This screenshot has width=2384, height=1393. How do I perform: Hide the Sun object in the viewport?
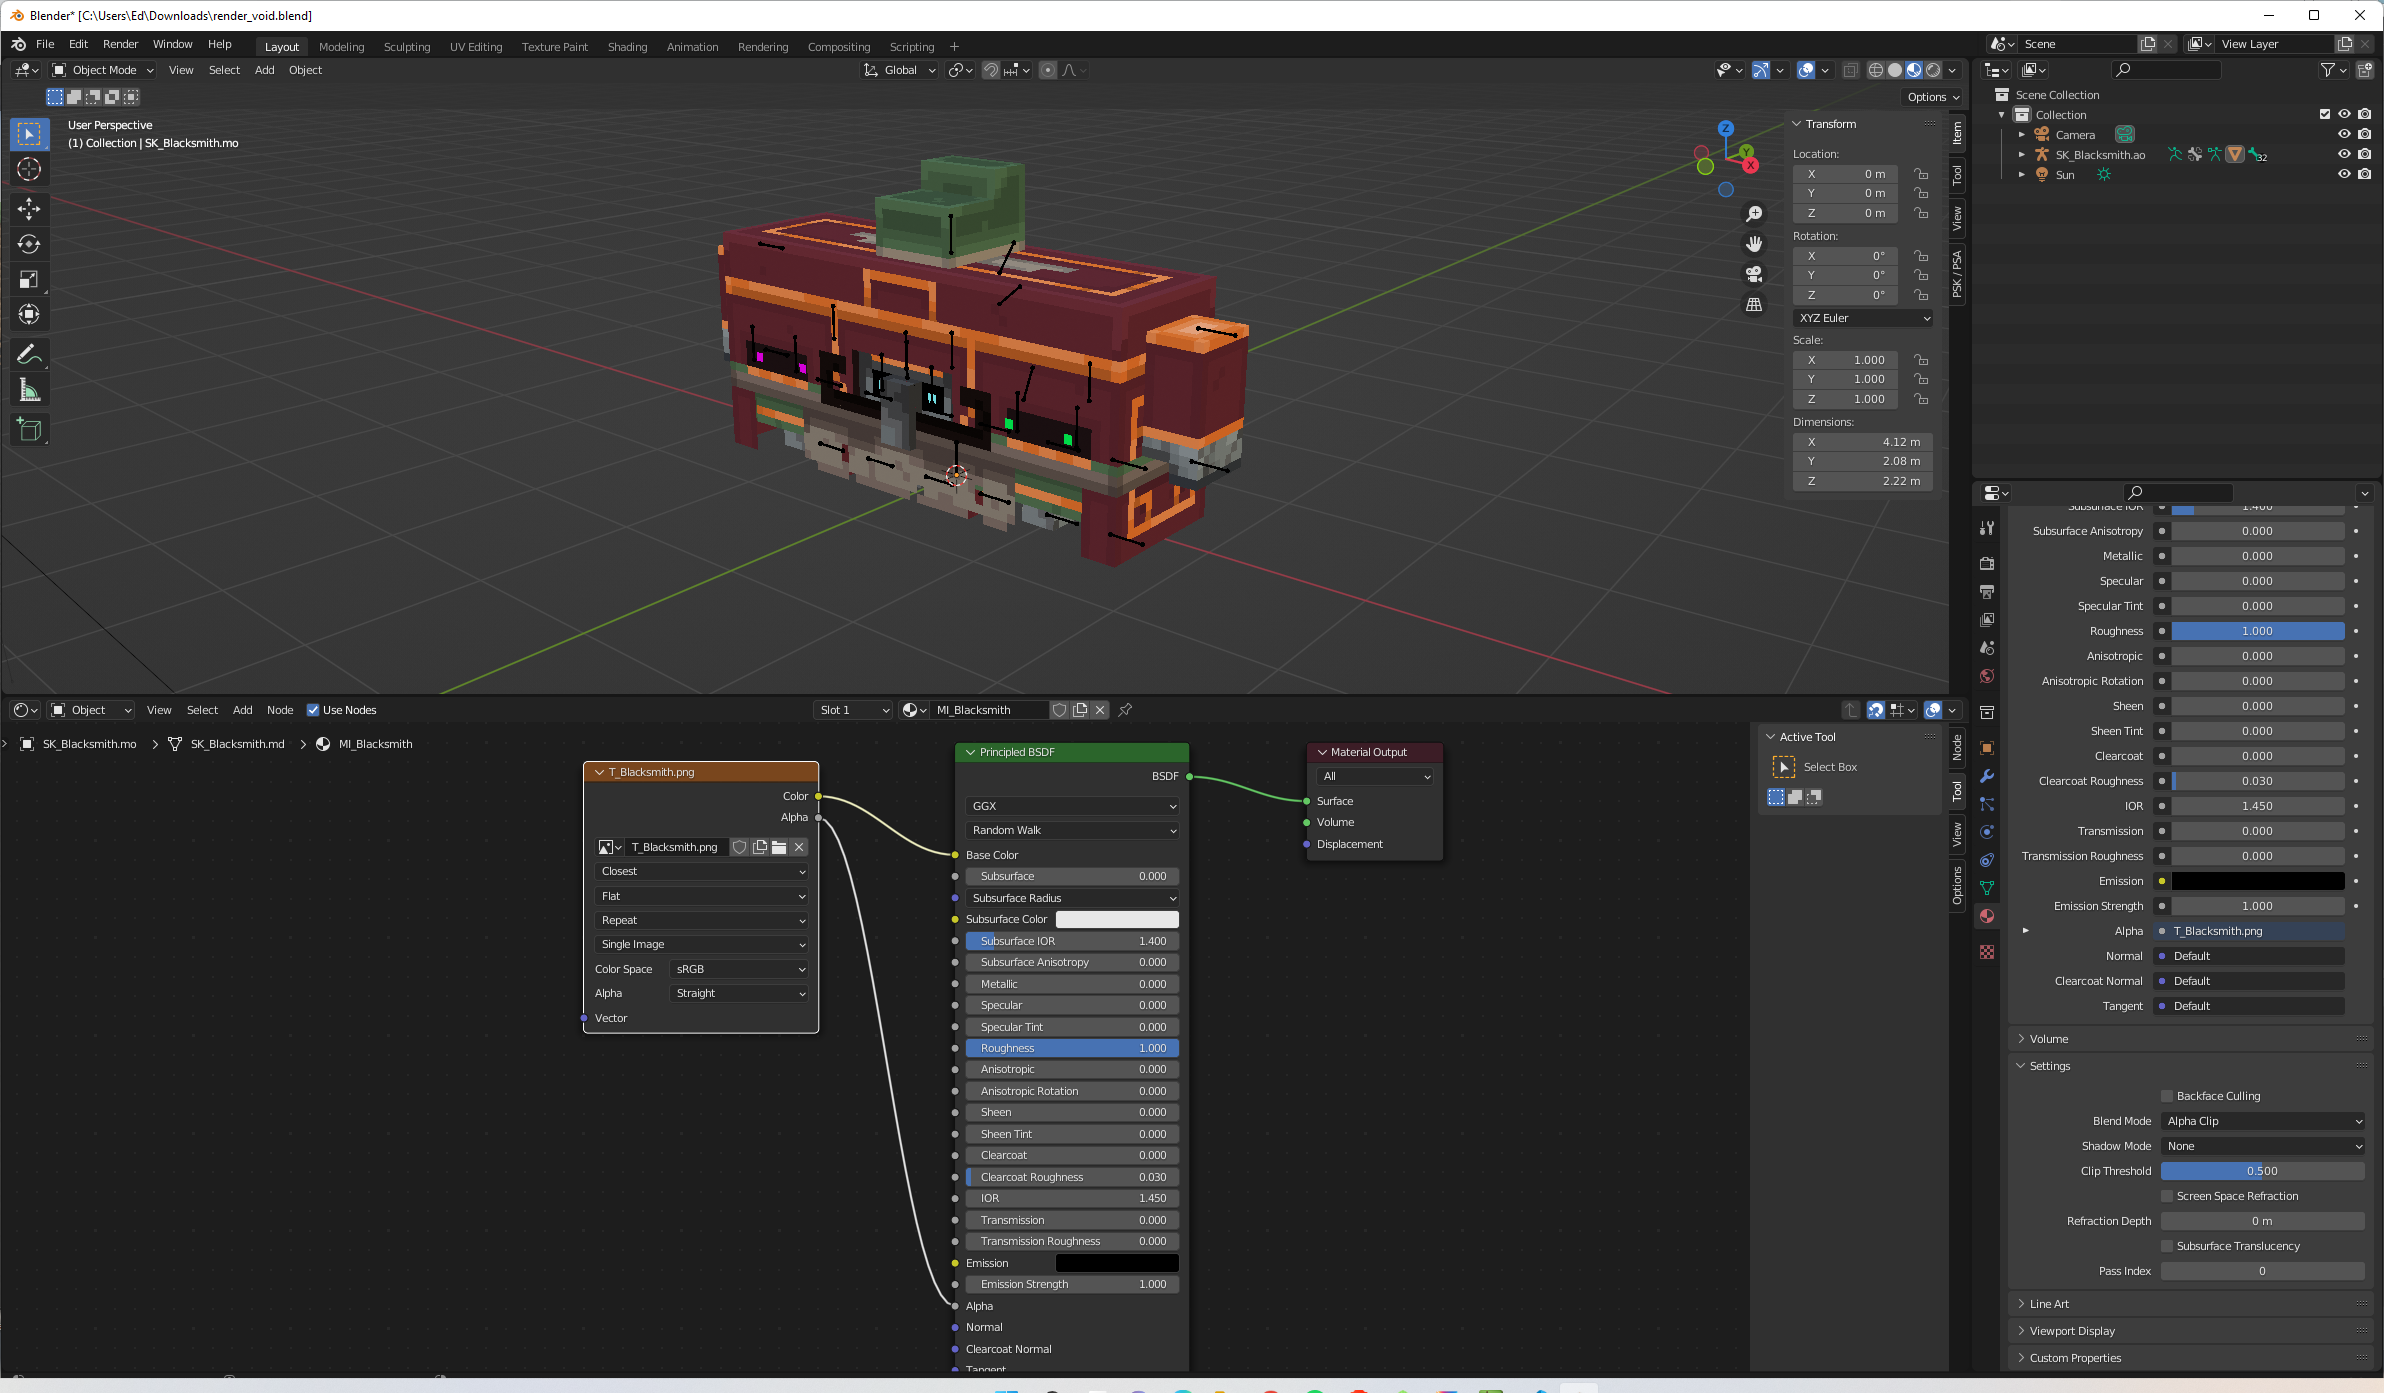point(2344,174)
